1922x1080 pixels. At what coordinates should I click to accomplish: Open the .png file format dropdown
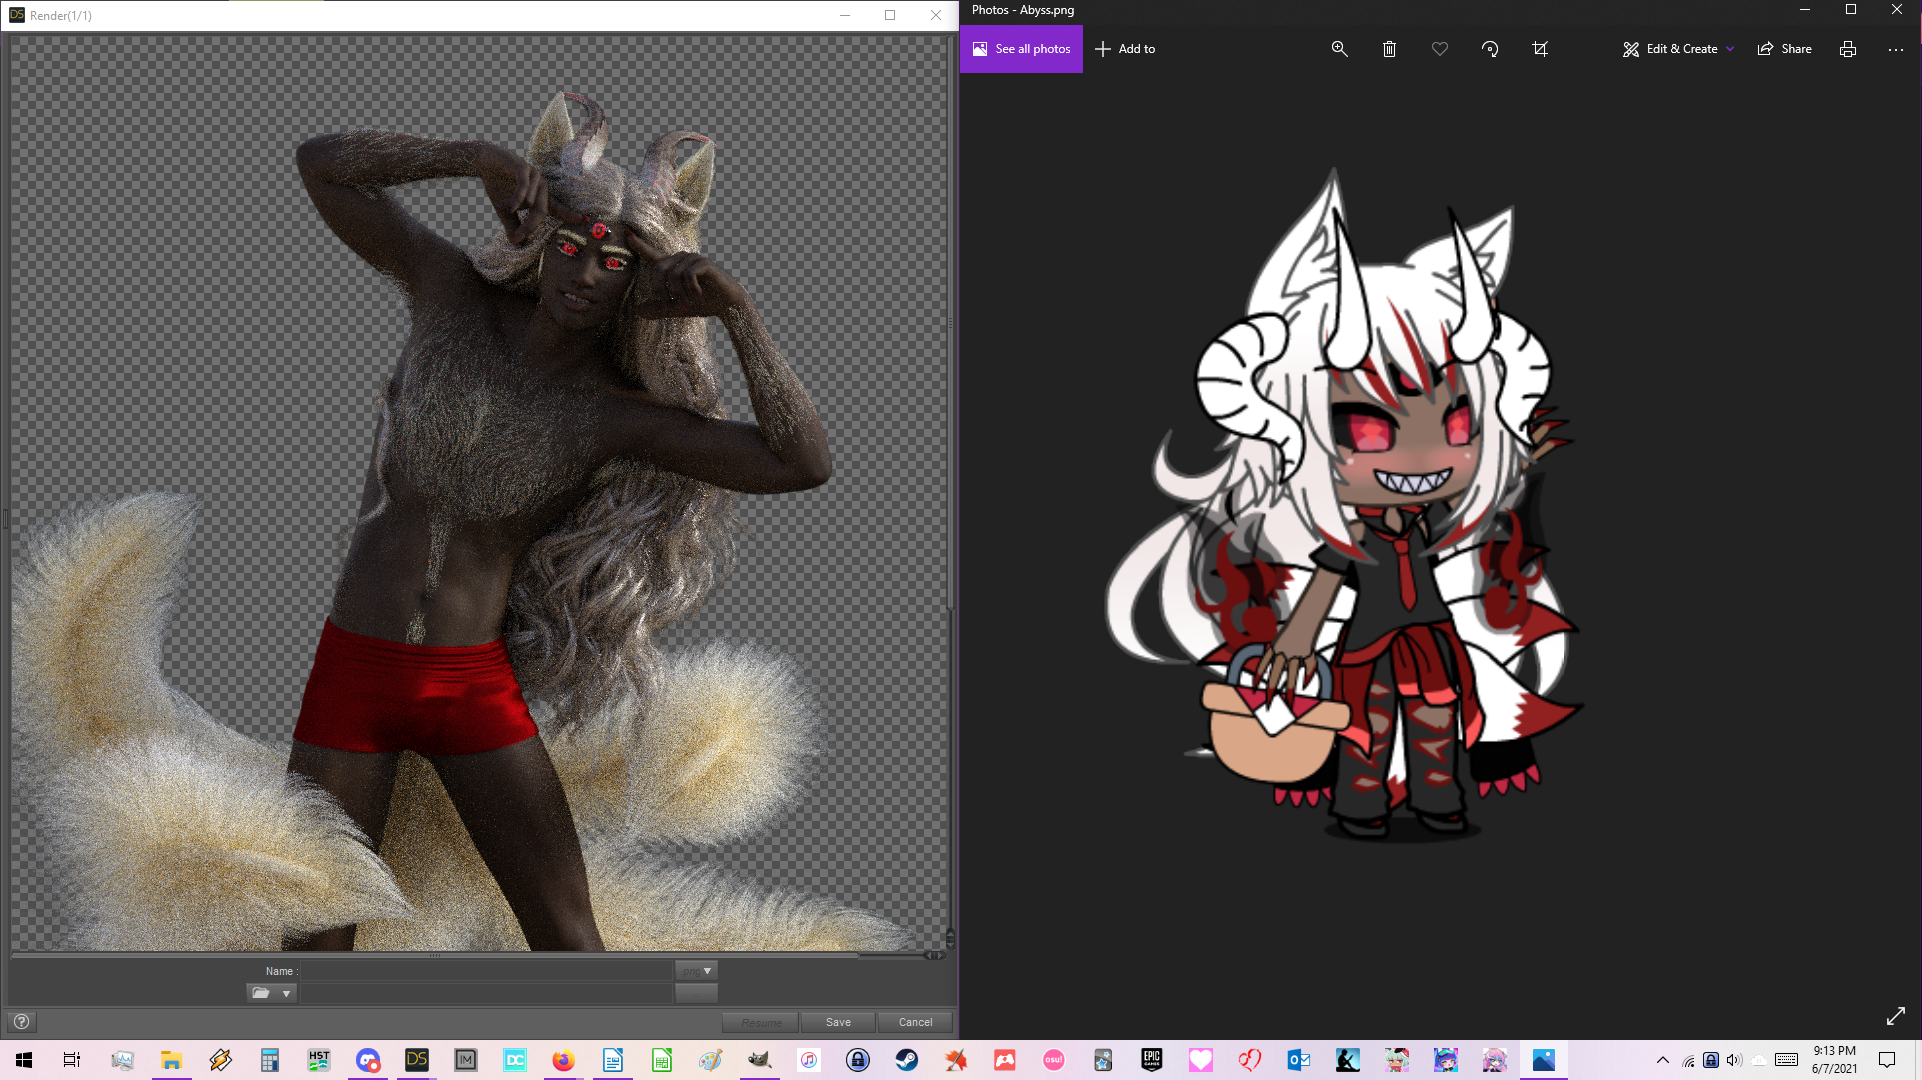[697, 971]
